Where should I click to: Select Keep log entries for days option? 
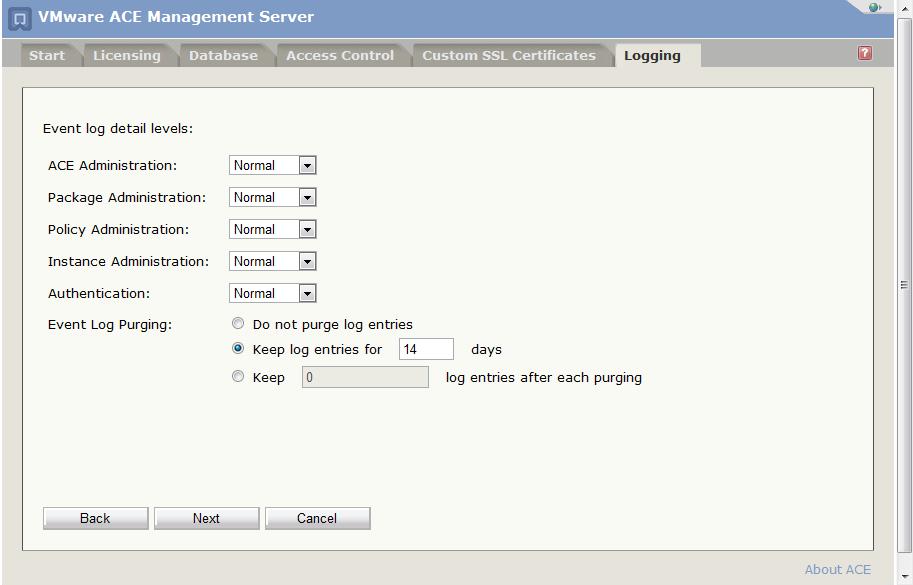(x=238, y=349)
